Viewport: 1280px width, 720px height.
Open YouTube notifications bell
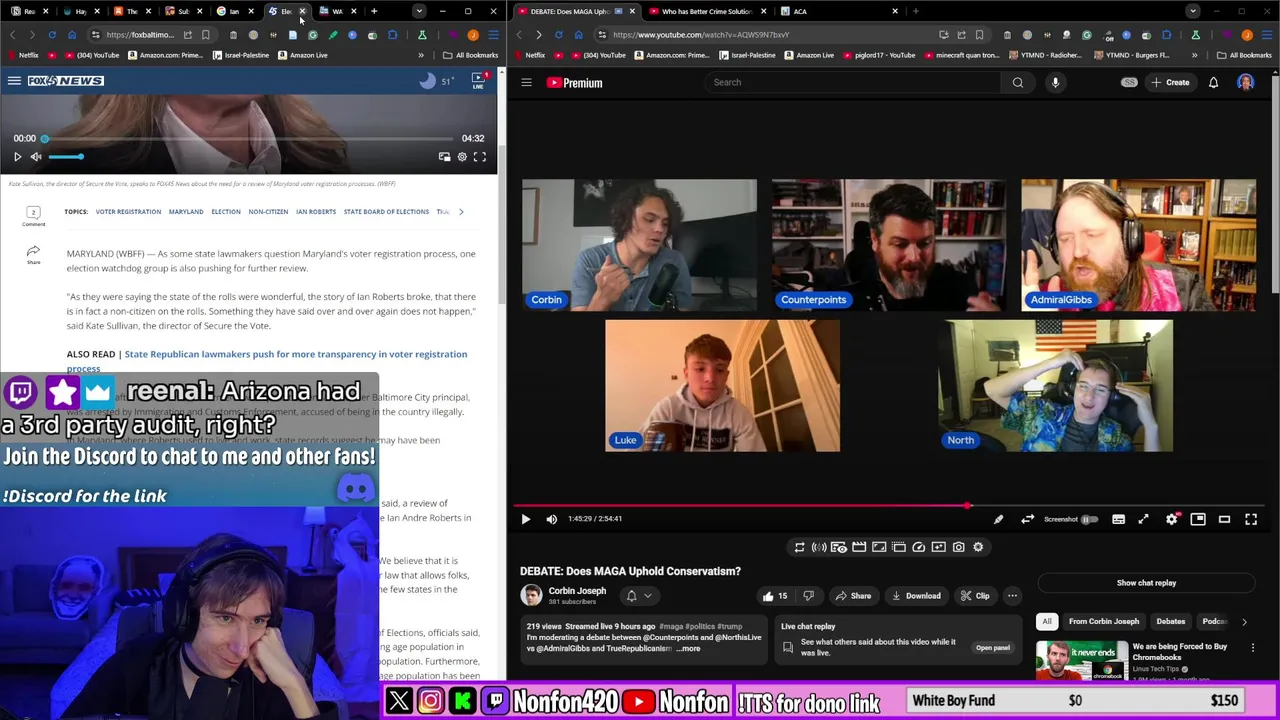coord(1213,82)
